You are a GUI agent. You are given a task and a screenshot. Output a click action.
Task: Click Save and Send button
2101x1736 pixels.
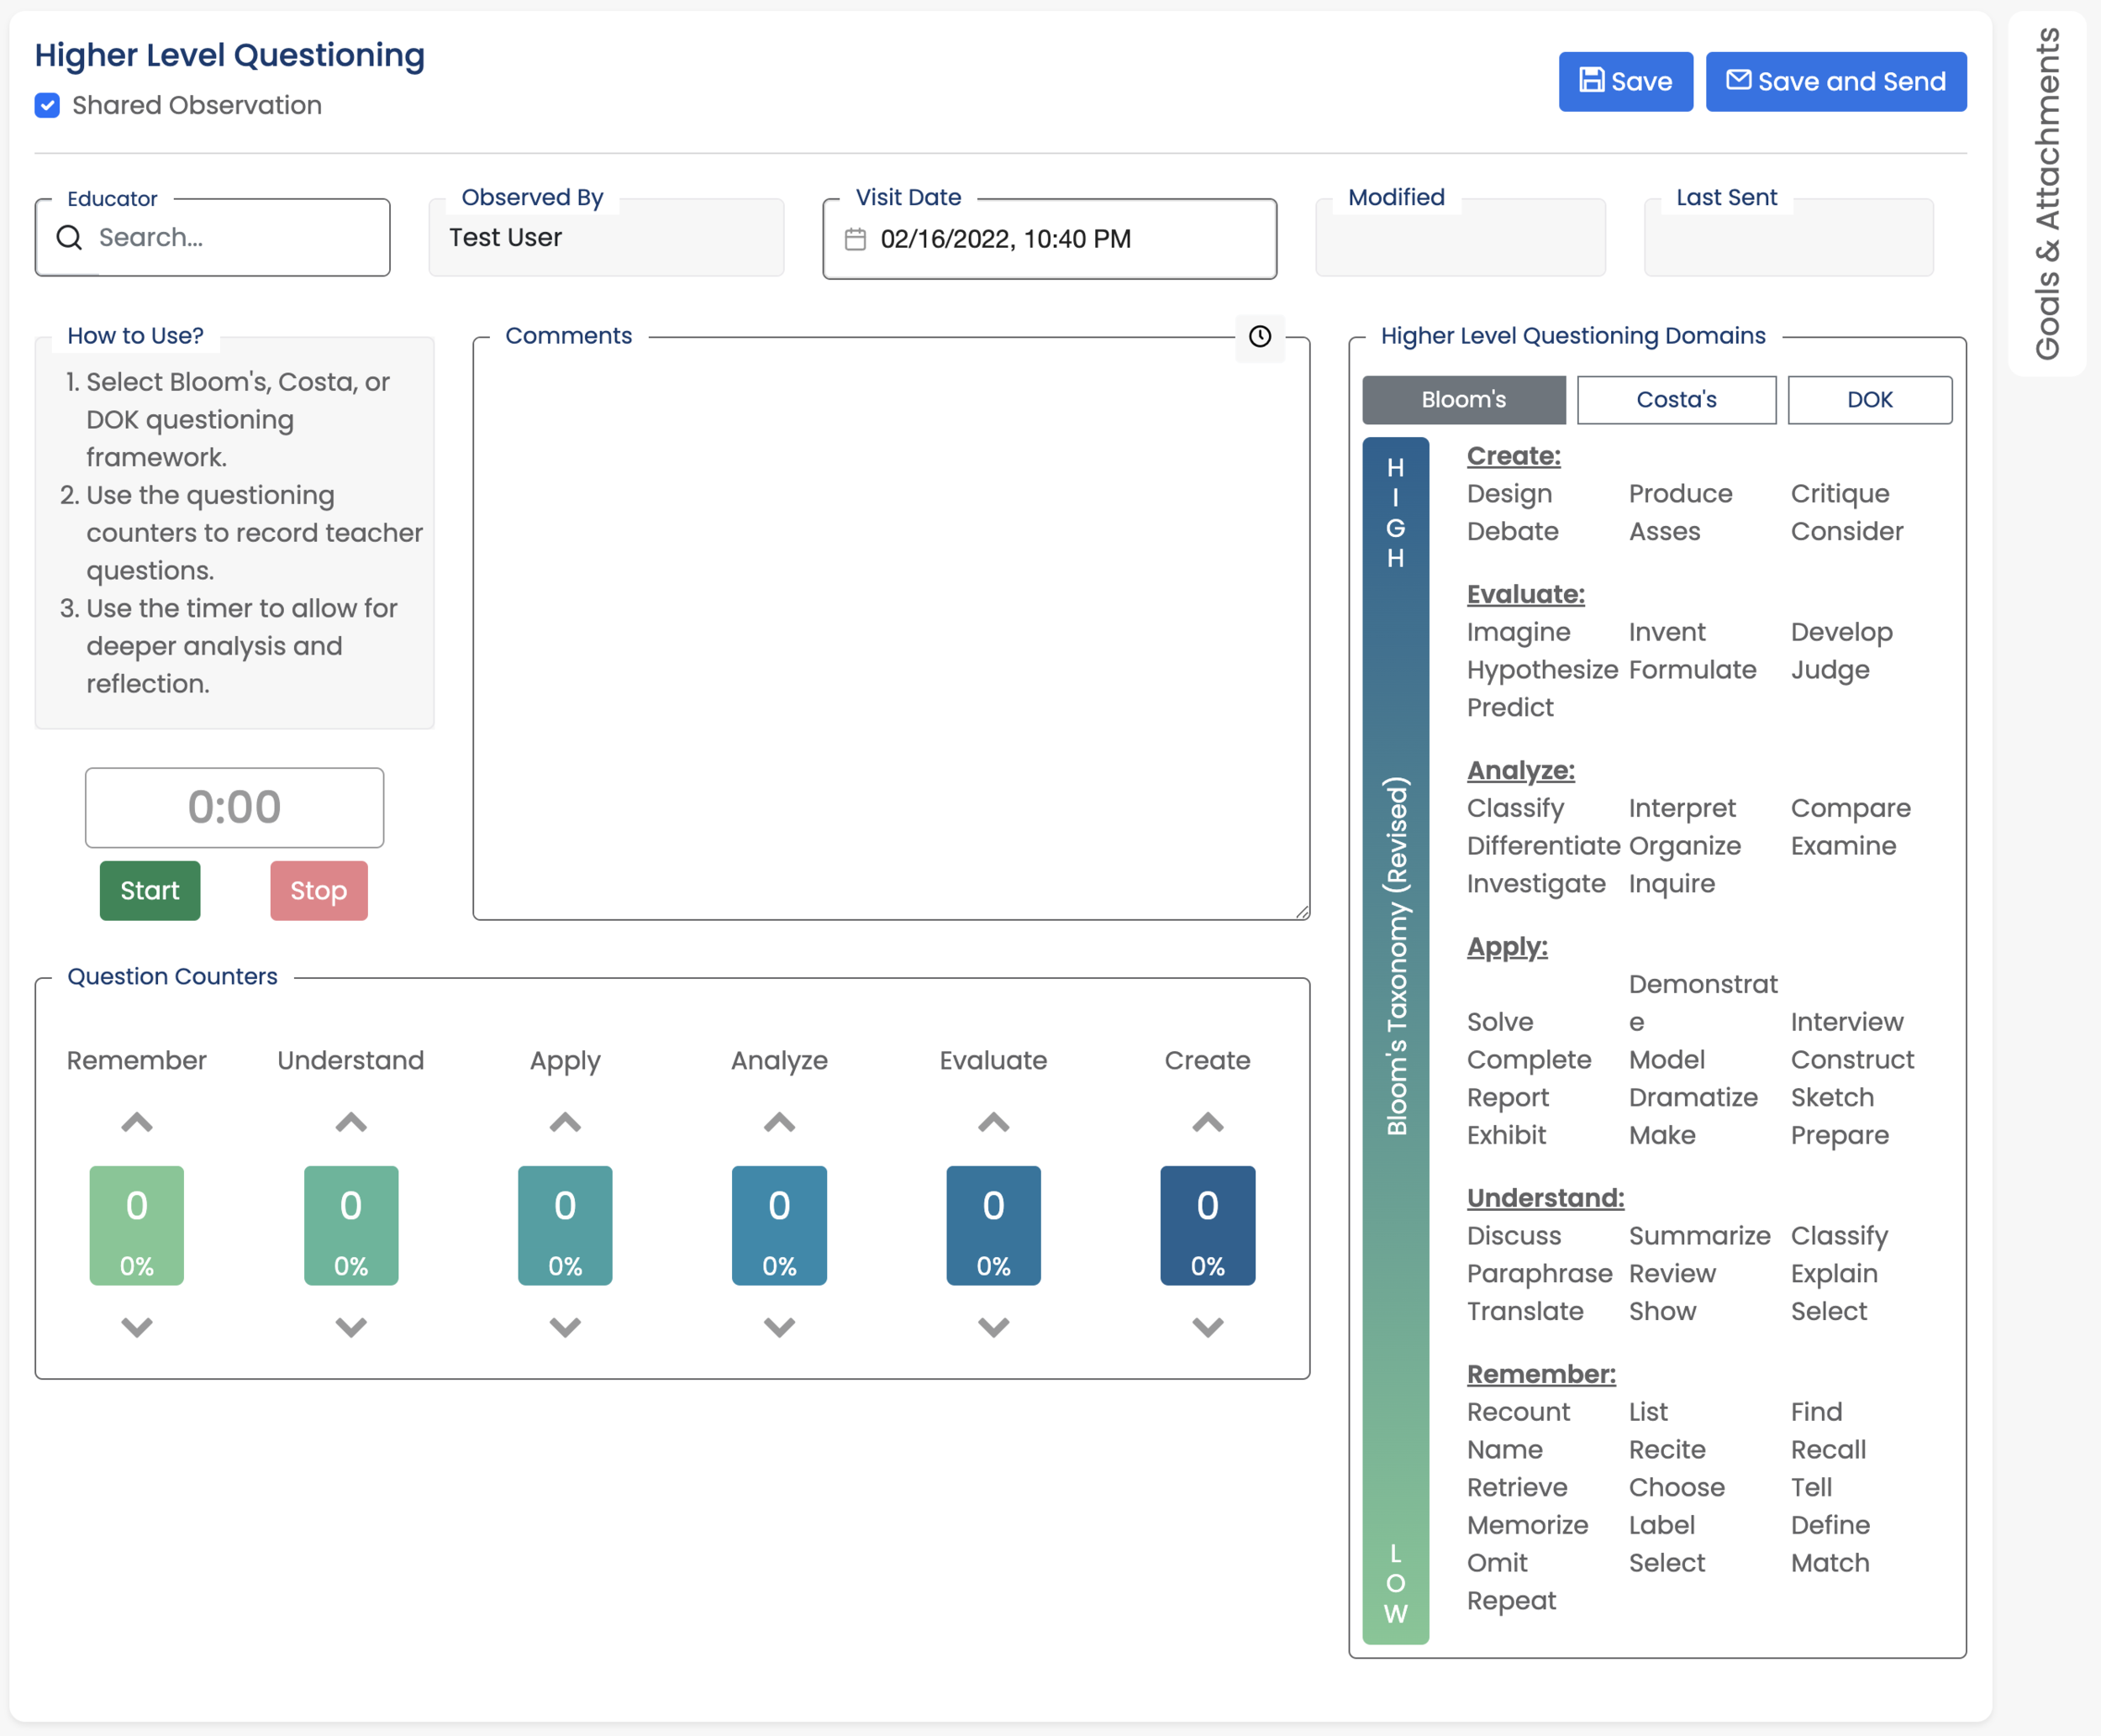(1835, 81)
